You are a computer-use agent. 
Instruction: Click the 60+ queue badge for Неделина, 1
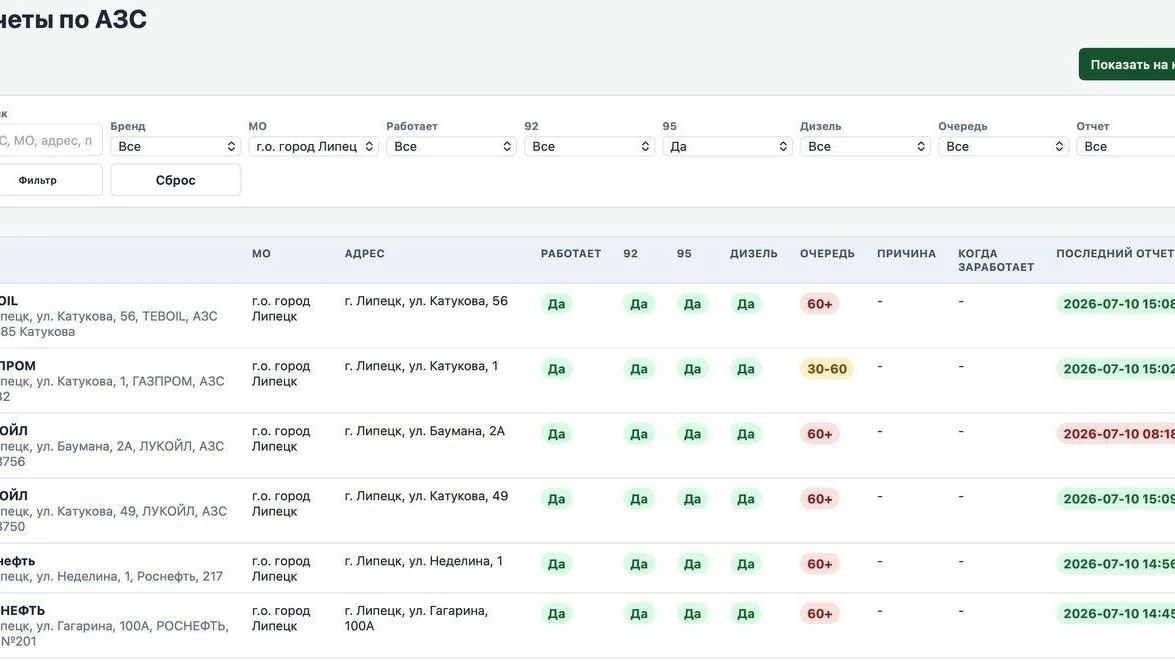click(x=819, y=564)
